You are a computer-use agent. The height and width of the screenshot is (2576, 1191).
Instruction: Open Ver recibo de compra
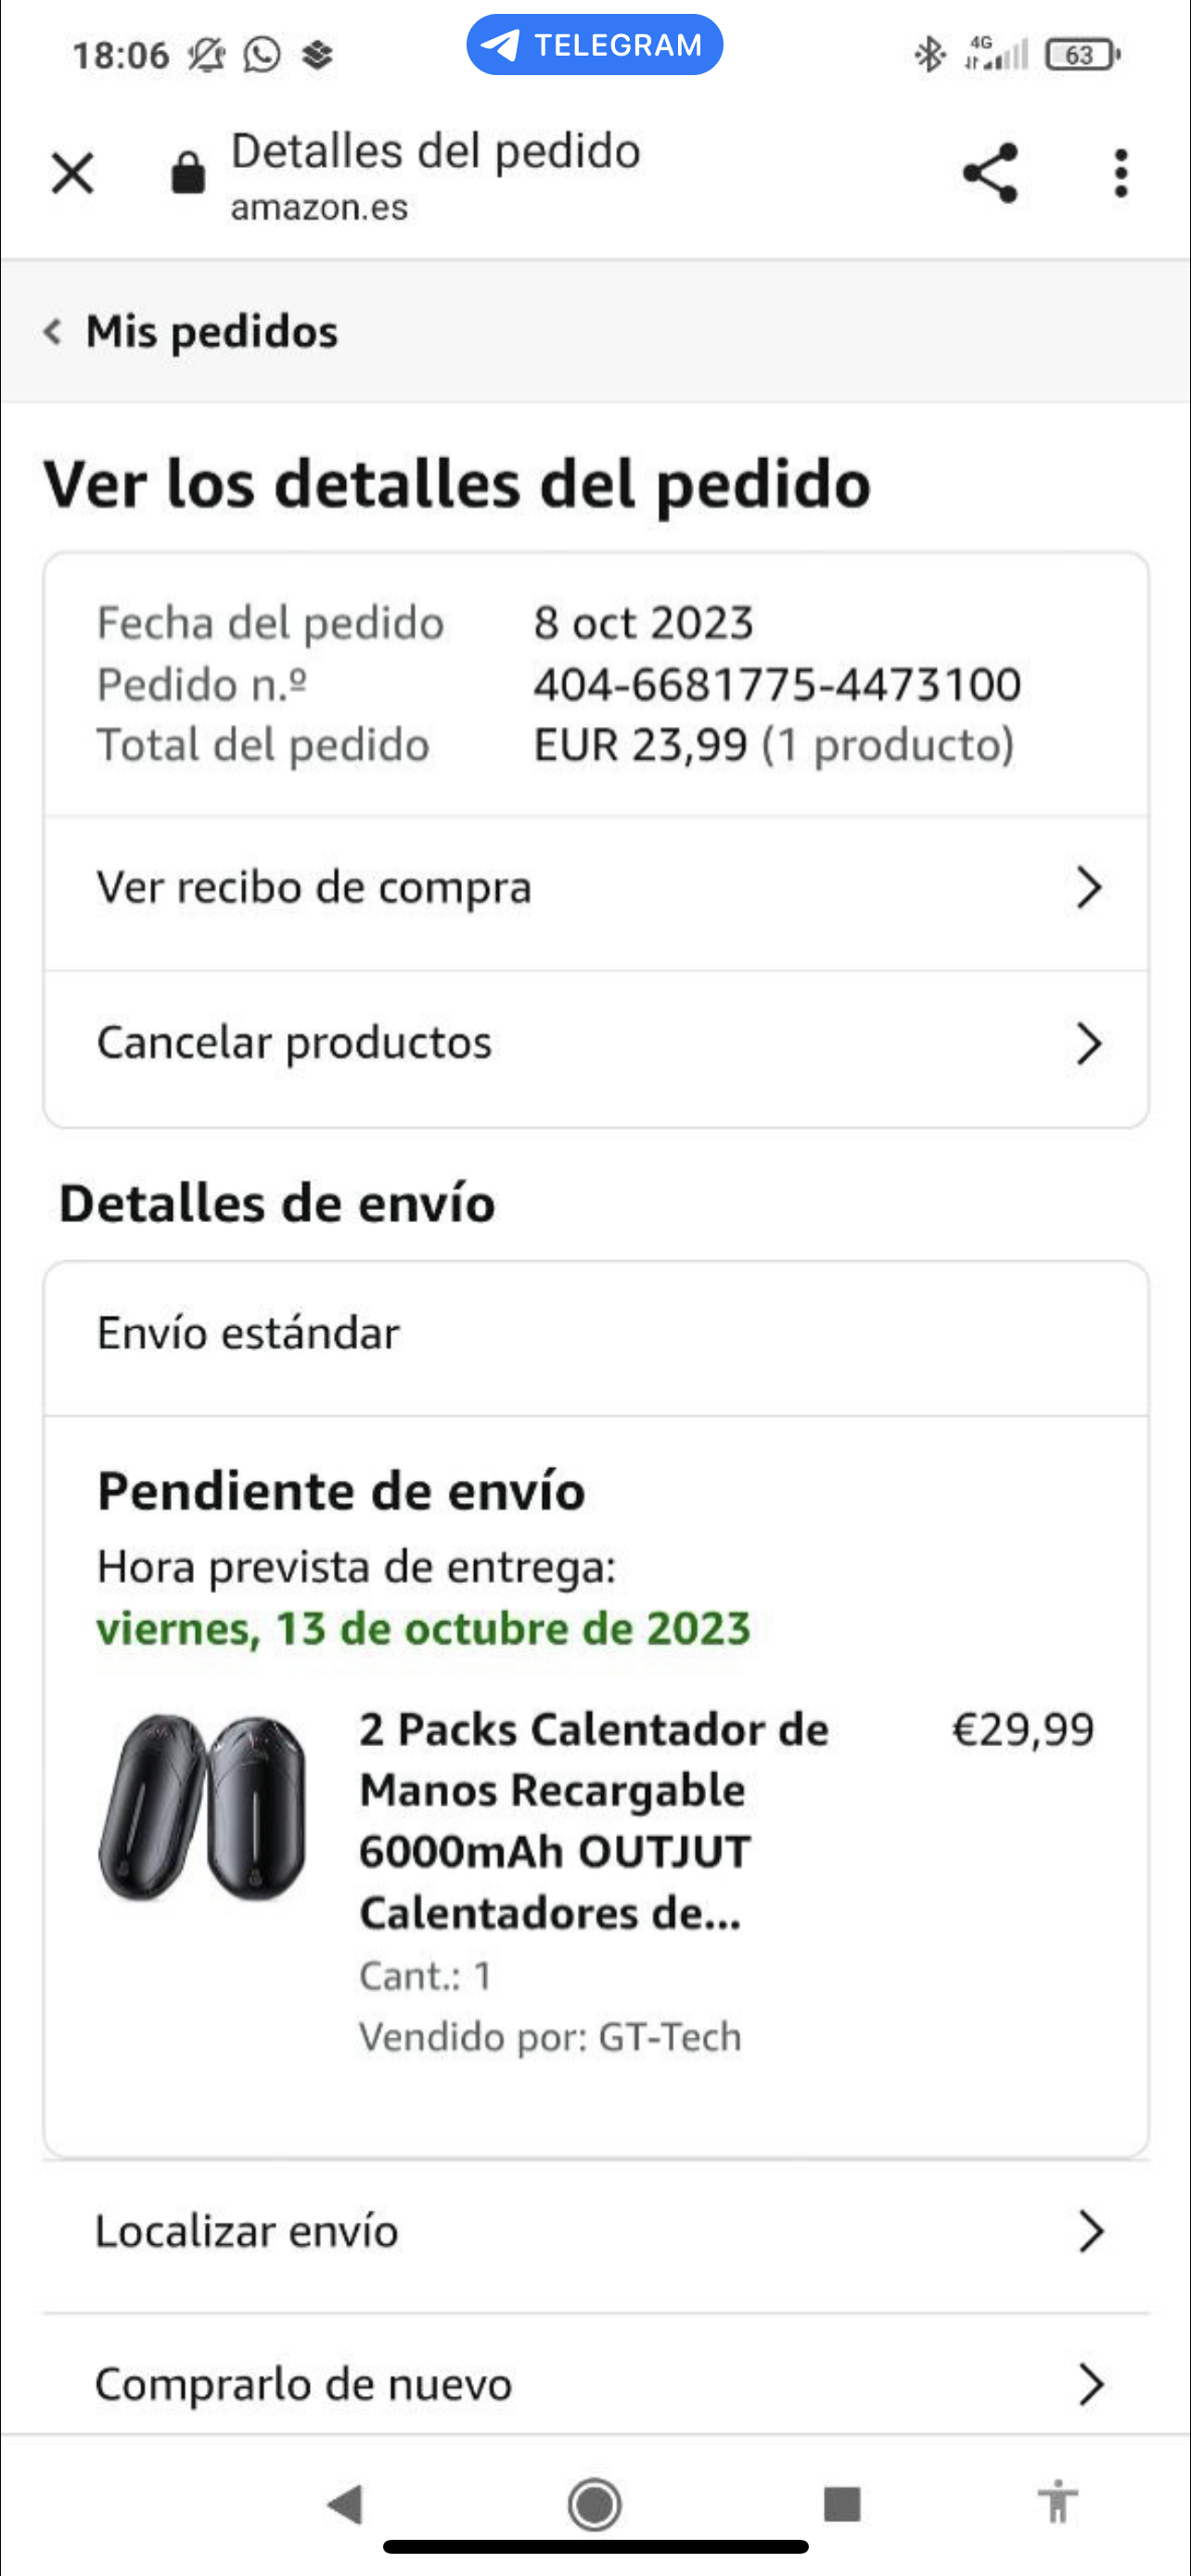[596, 888]
